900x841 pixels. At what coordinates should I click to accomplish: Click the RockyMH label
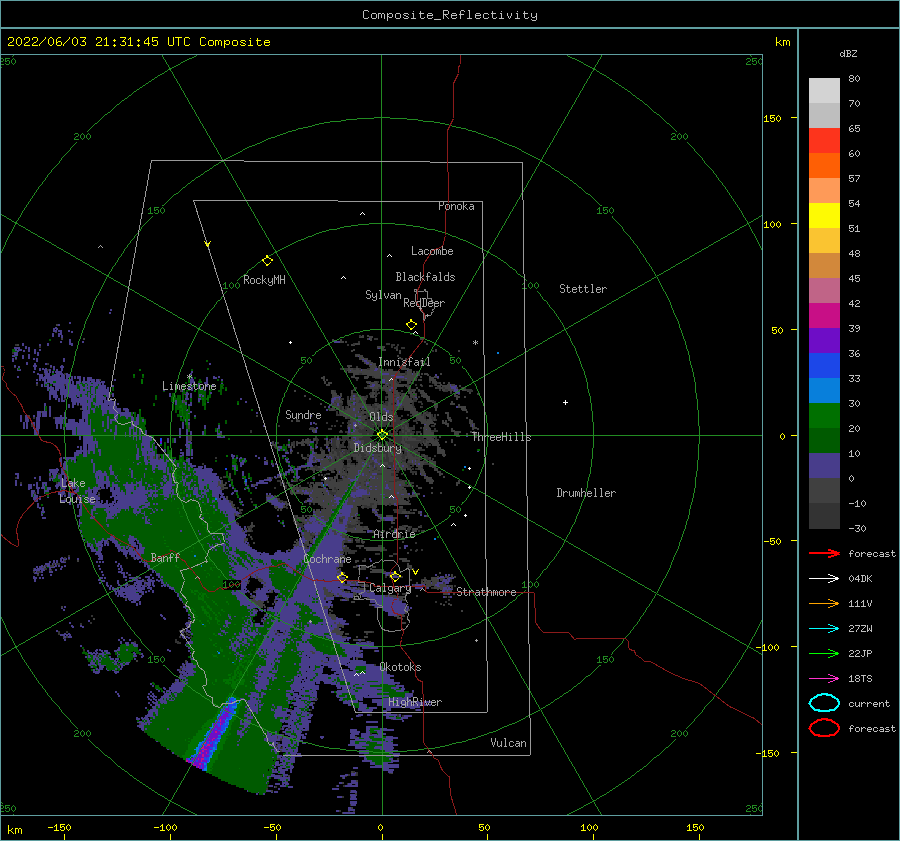[x=264, y=280]
